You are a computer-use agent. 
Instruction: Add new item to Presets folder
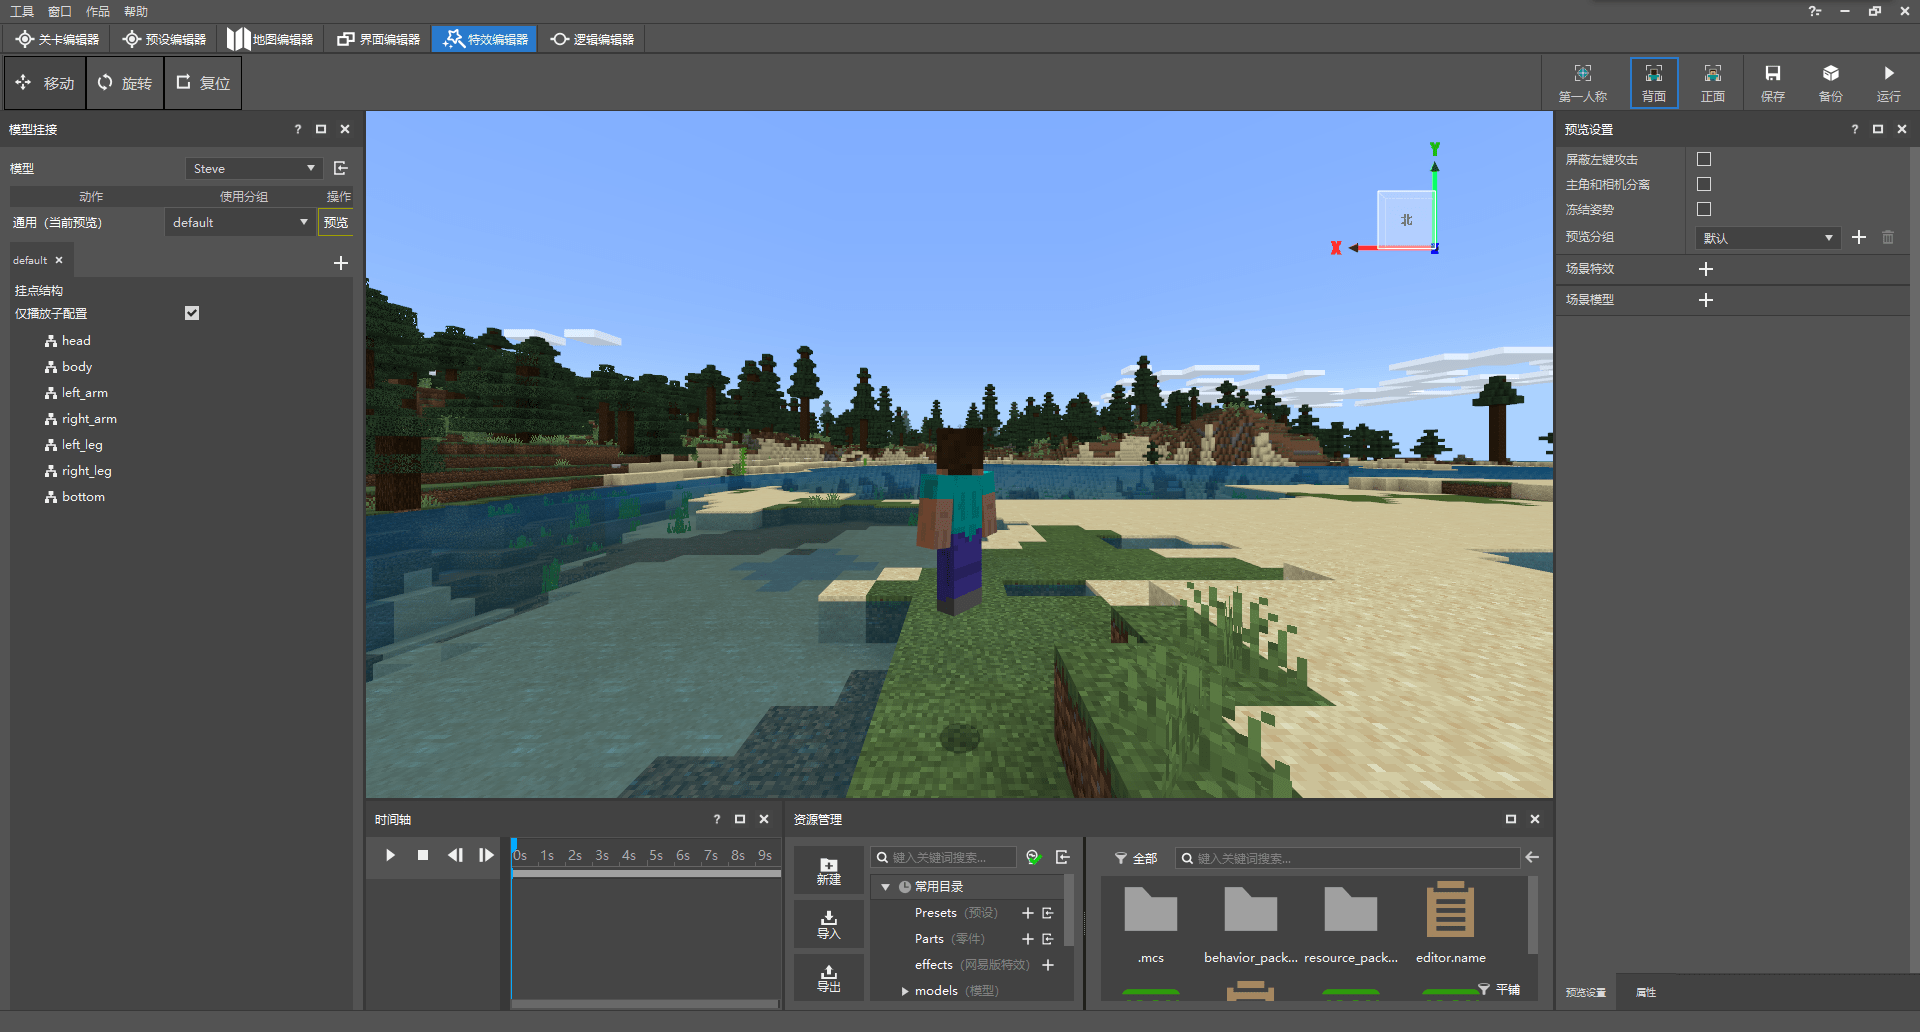1027,913
